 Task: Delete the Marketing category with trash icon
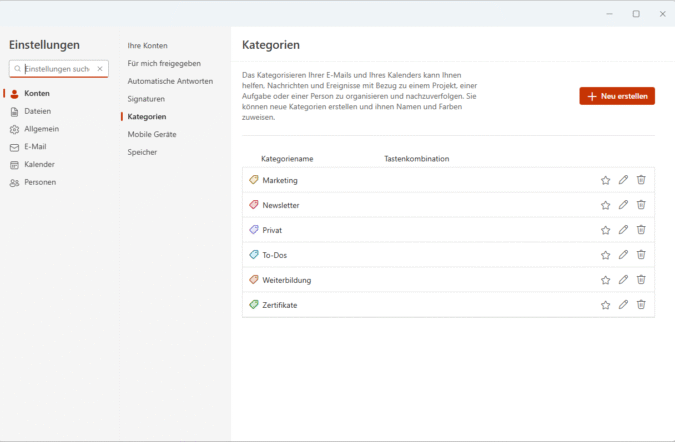pyautogui.click(x=641, y=180)
